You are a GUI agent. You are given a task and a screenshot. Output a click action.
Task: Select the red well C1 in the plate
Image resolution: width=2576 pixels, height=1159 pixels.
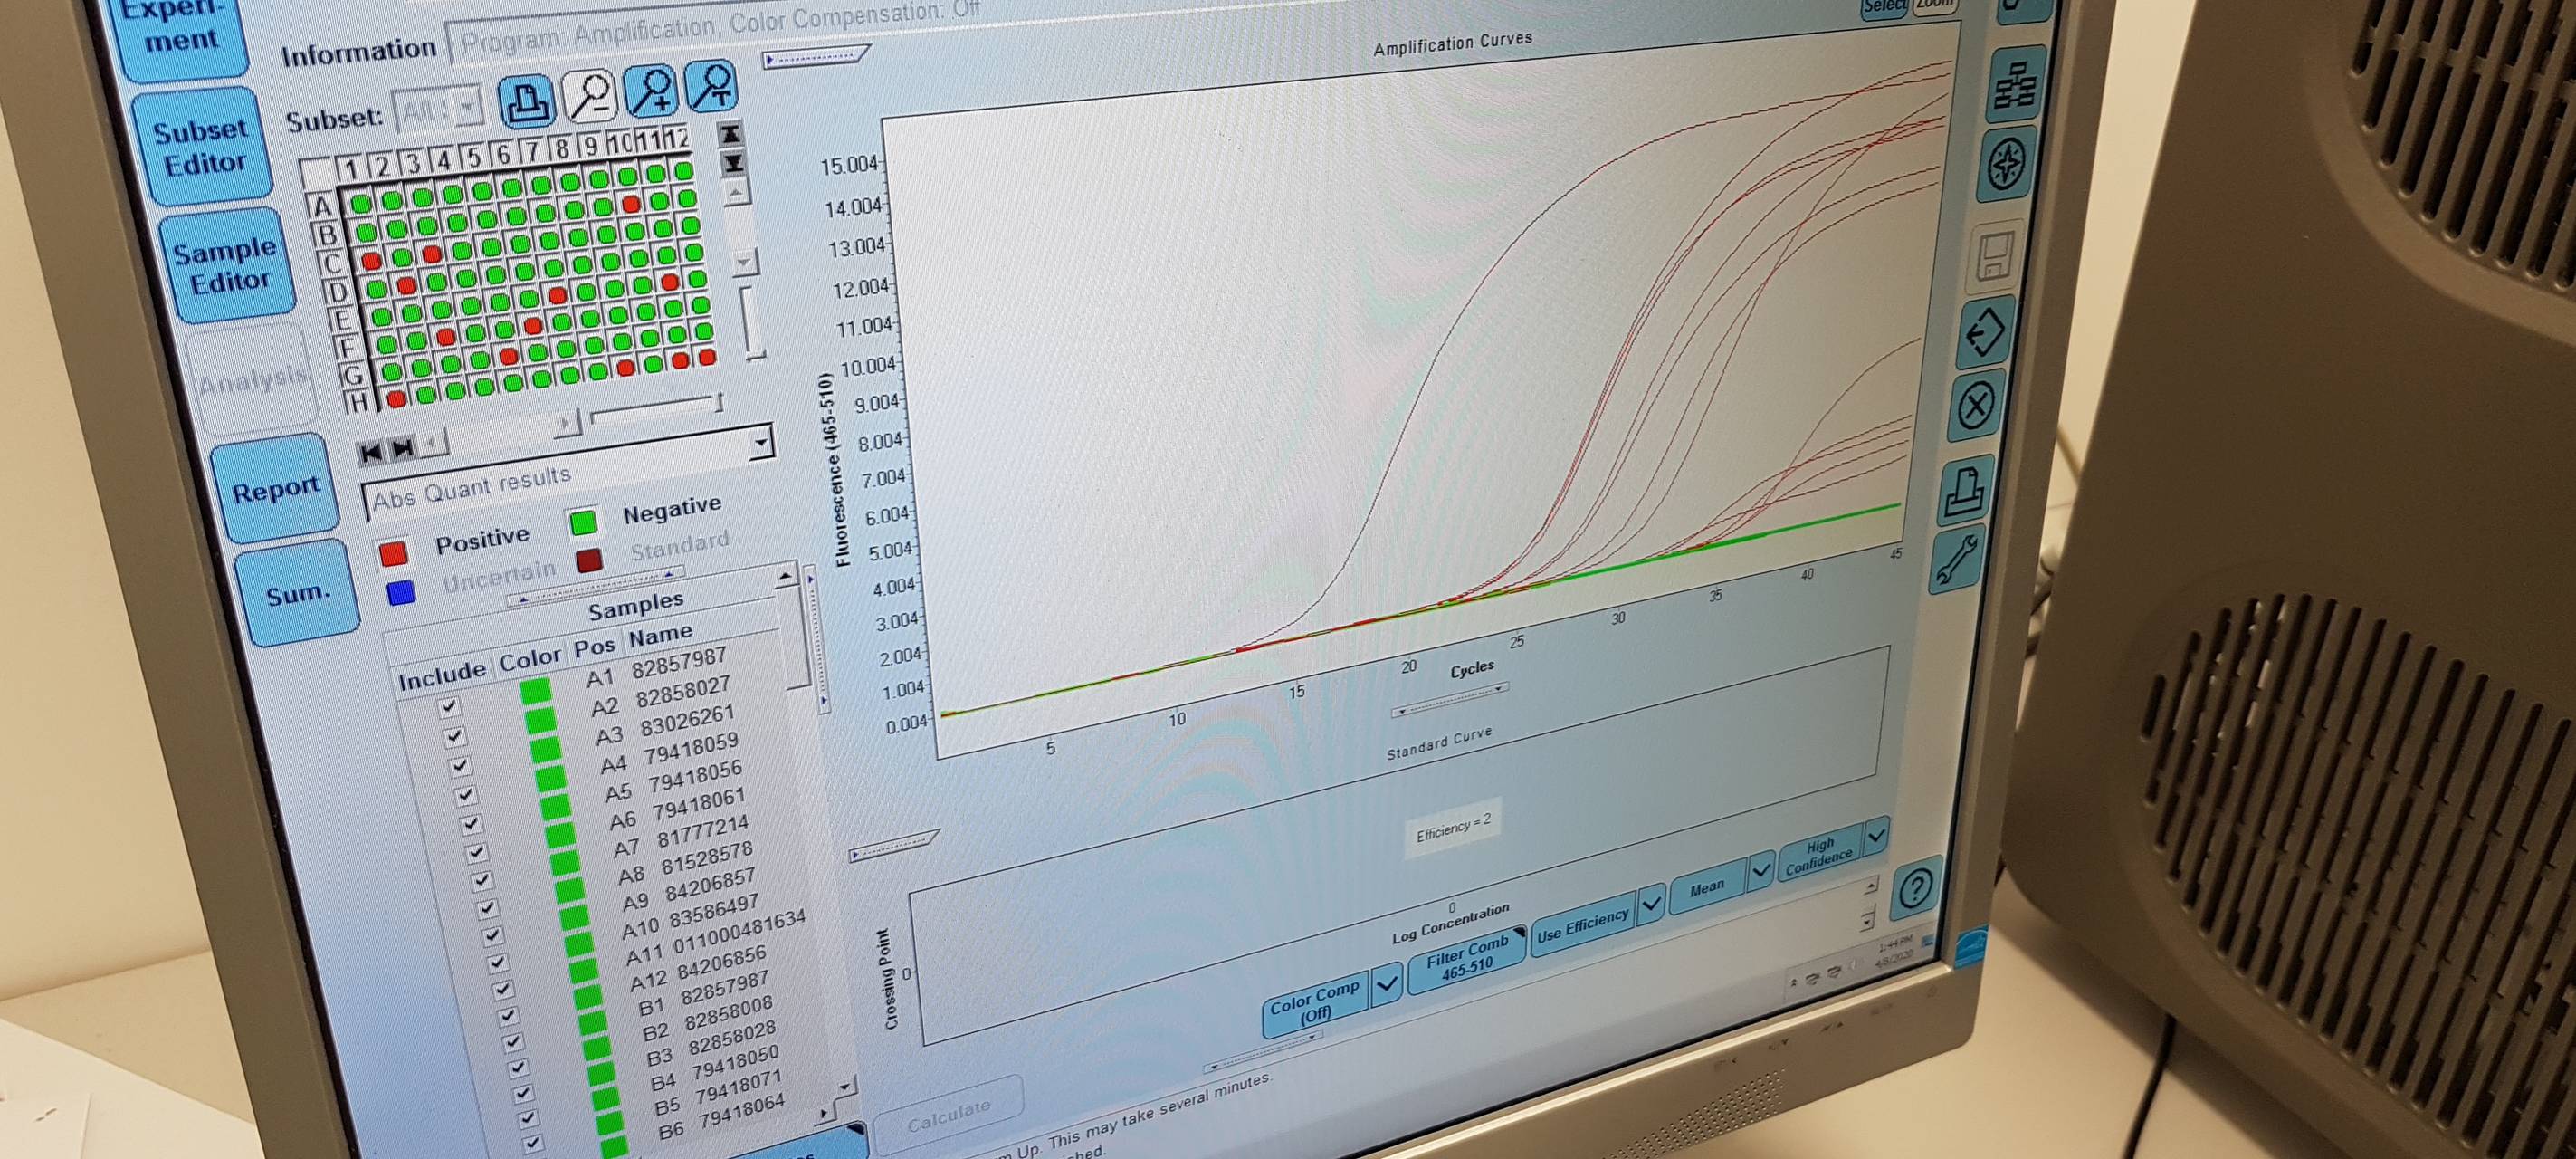point(371,261)
